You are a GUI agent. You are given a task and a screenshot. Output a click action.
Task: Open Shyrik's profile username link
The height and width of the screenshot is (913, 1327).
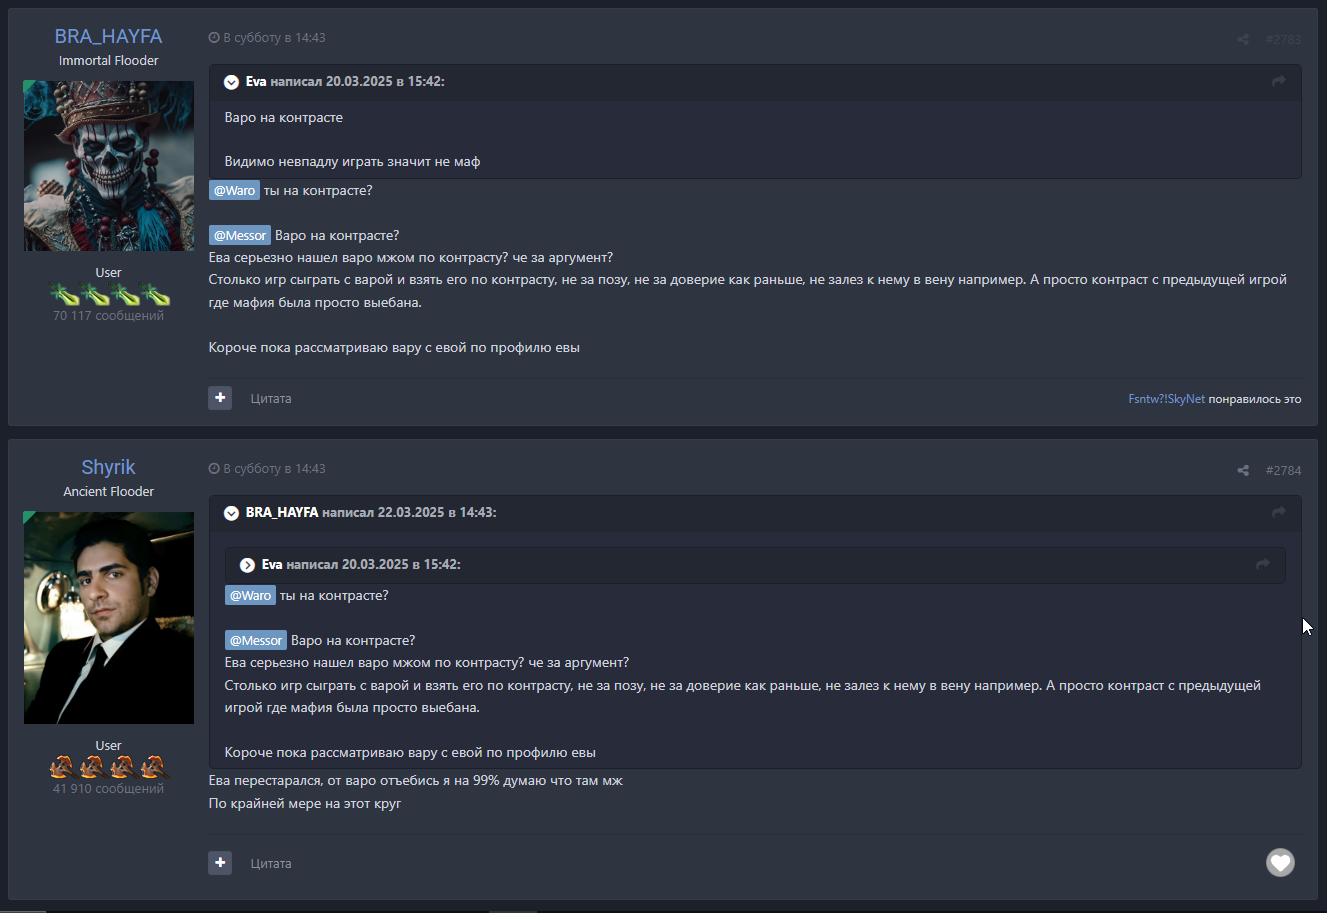pyautogui.click(x=108, y=467)
